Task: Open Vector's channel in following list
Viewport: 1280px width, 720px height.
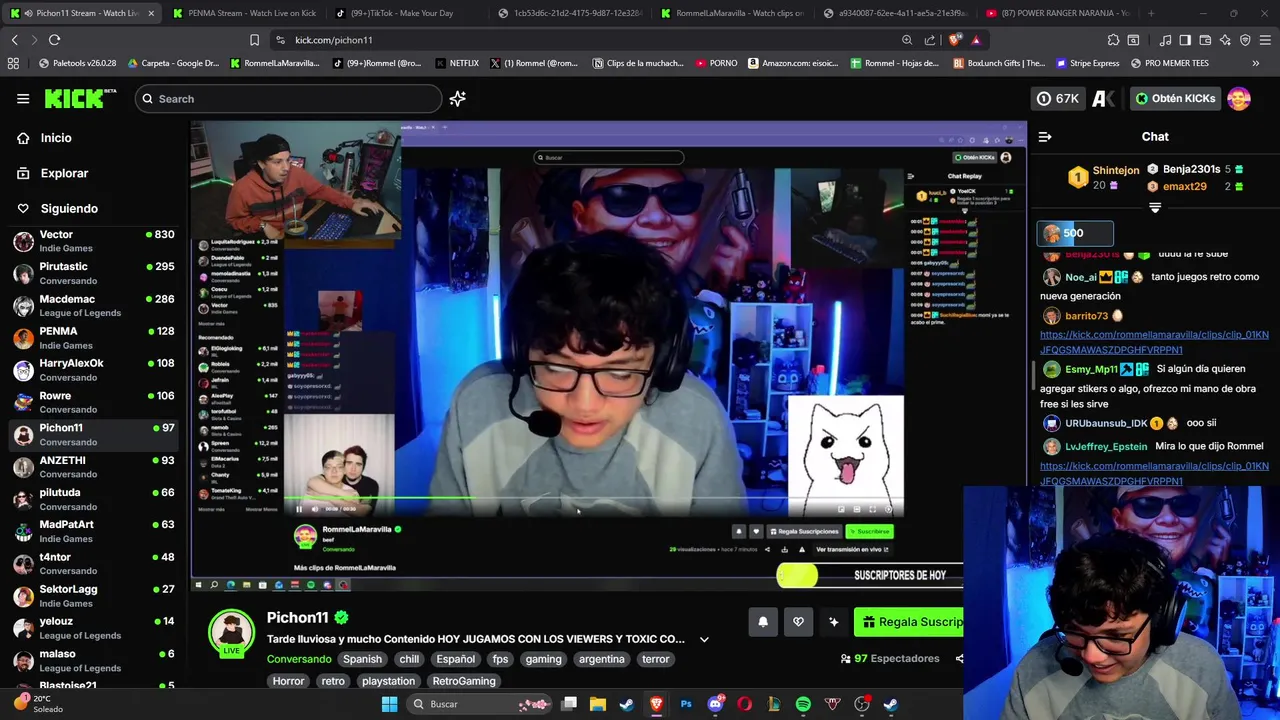Action: click(x=94, y=241)
